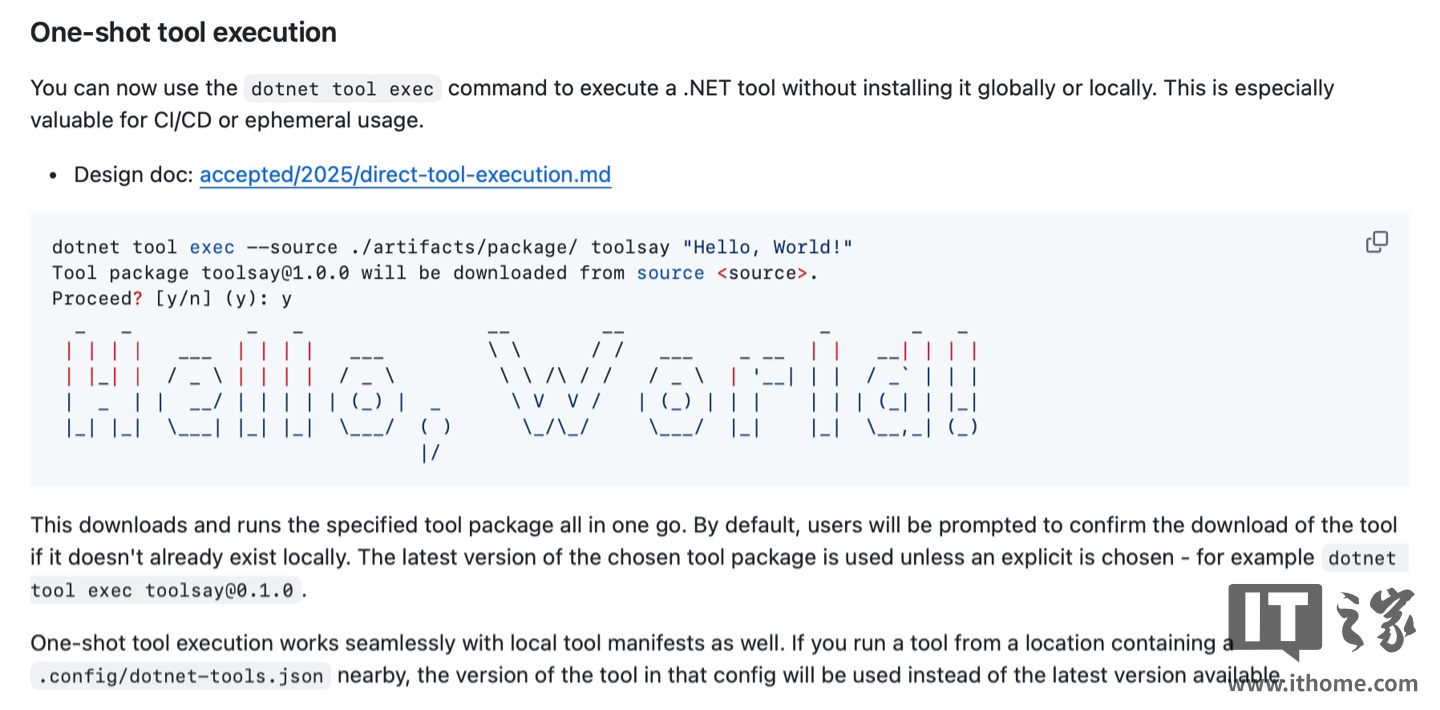Click the IT Home logo watermark
Screen dimensions: 1440x710
click(x=1321, y=622)
